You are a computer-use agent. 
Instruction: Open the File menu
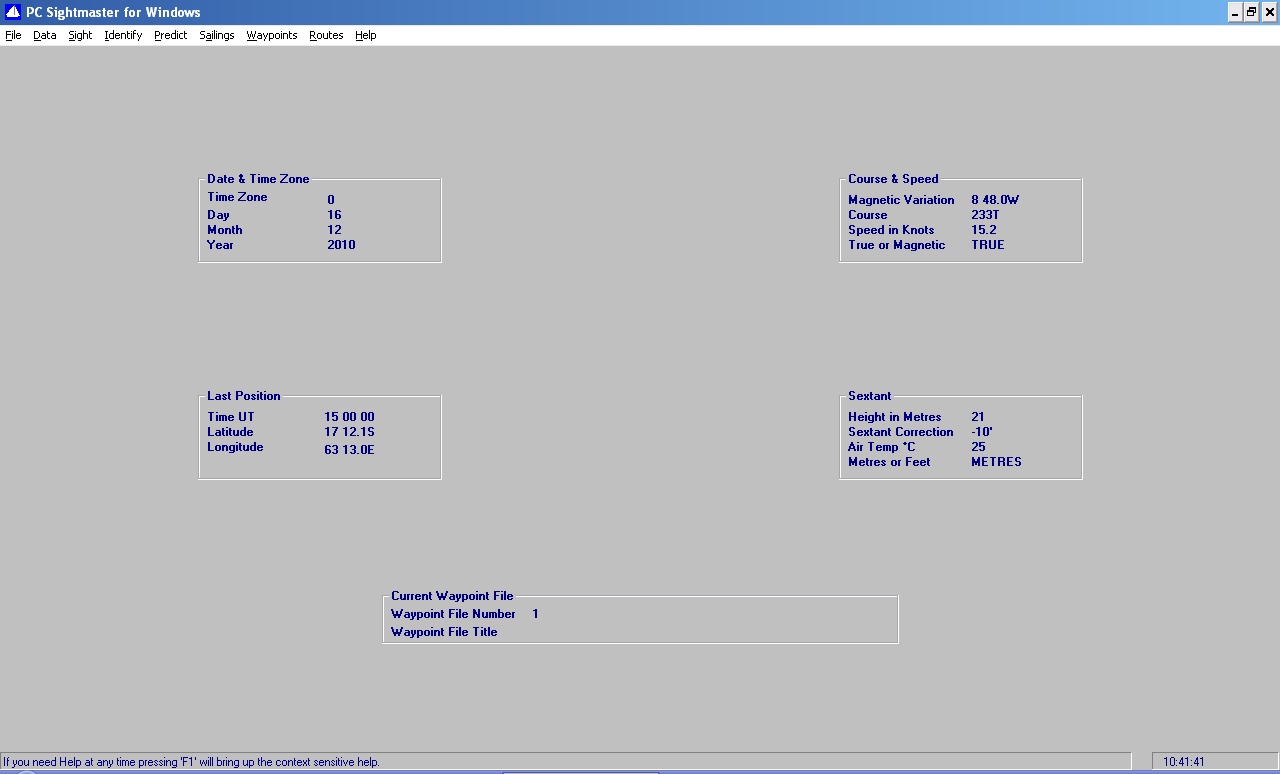point(13,35)
